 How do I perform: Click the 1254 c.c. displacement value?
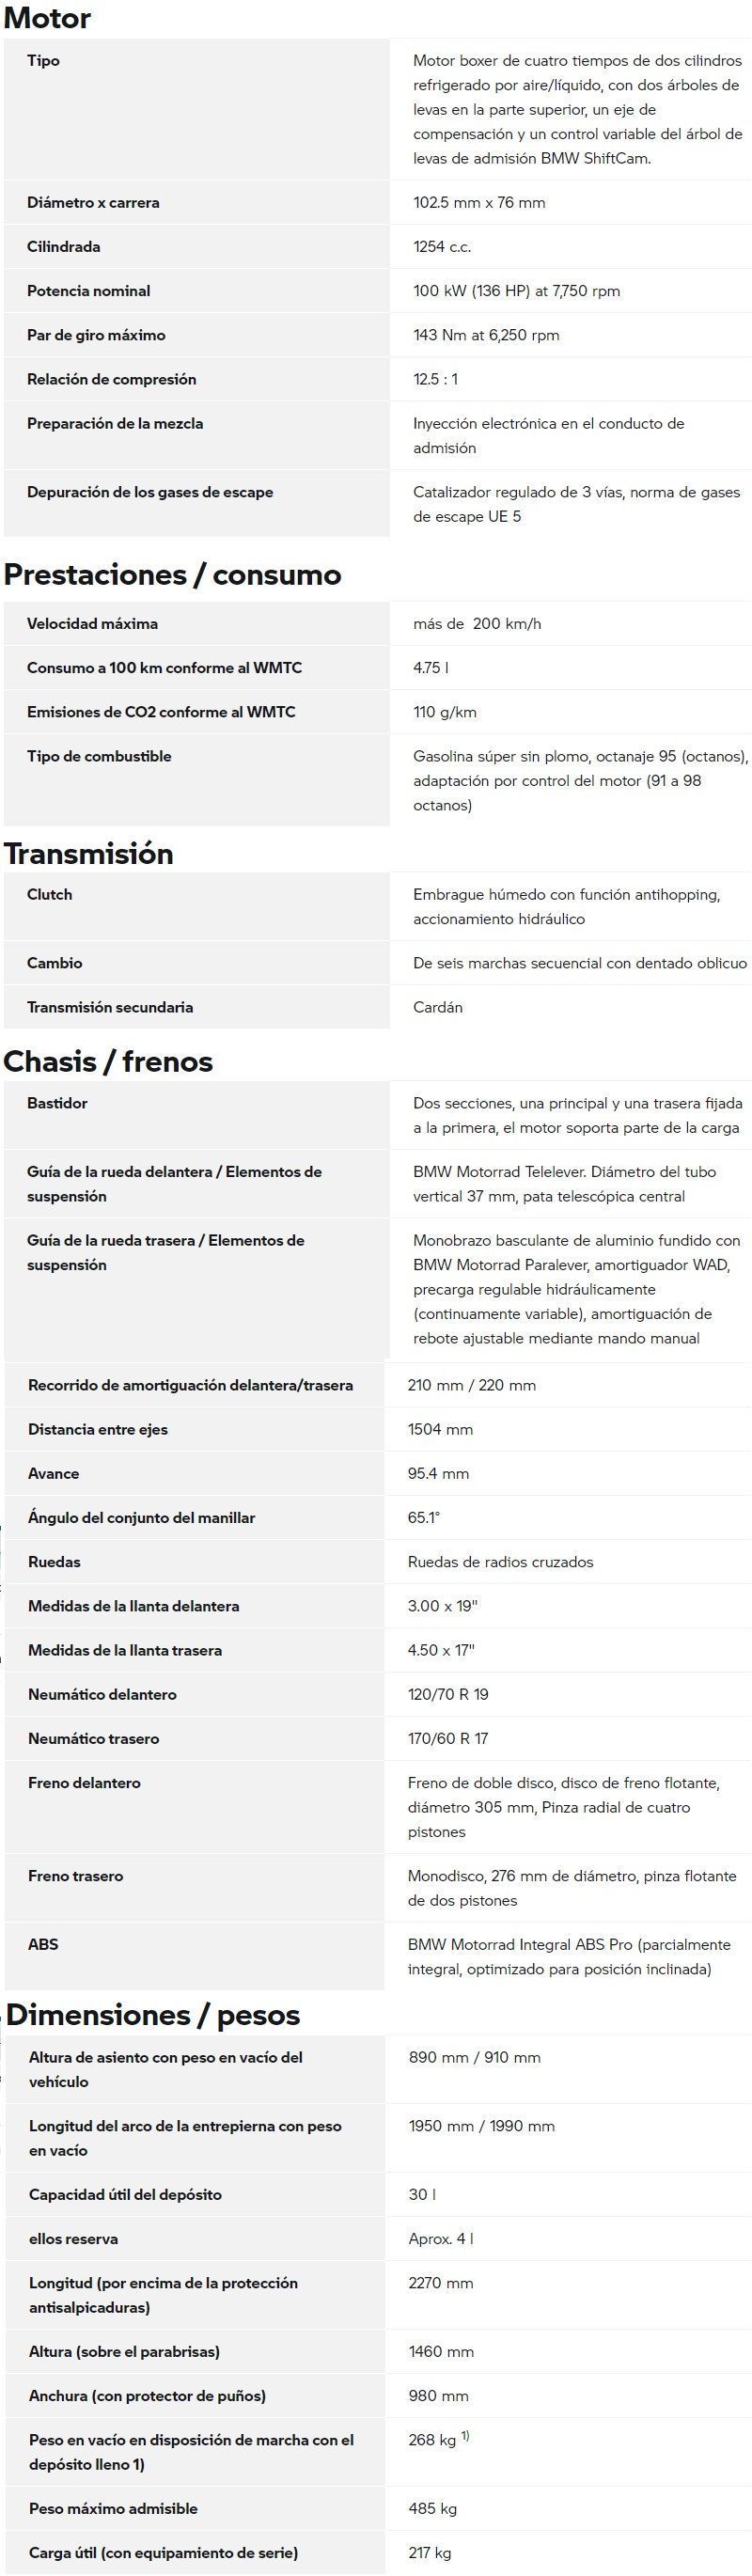(x=442, y=247)
